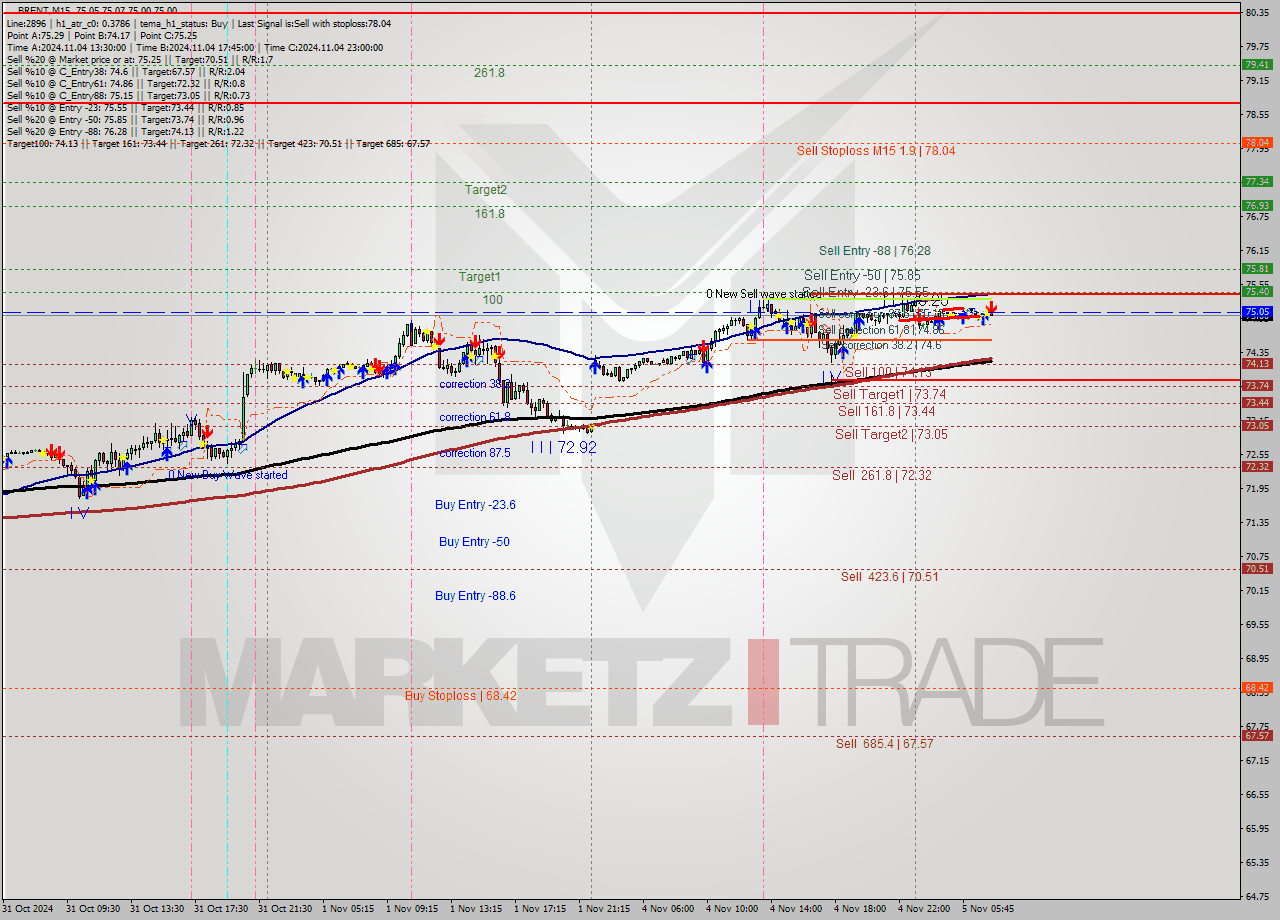Click the 'correction 61.8' label in blue

click(474, 417)
